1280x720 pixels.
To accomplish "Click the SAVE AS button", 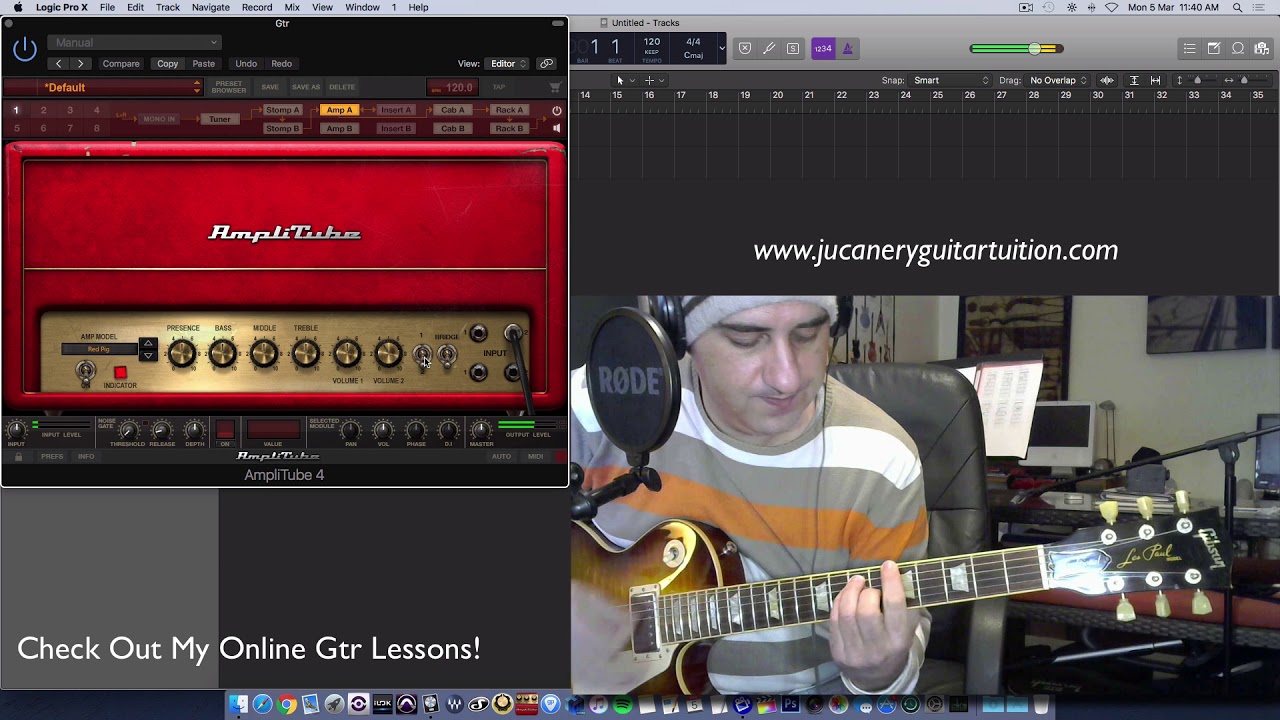I will (x=306, y=87).
